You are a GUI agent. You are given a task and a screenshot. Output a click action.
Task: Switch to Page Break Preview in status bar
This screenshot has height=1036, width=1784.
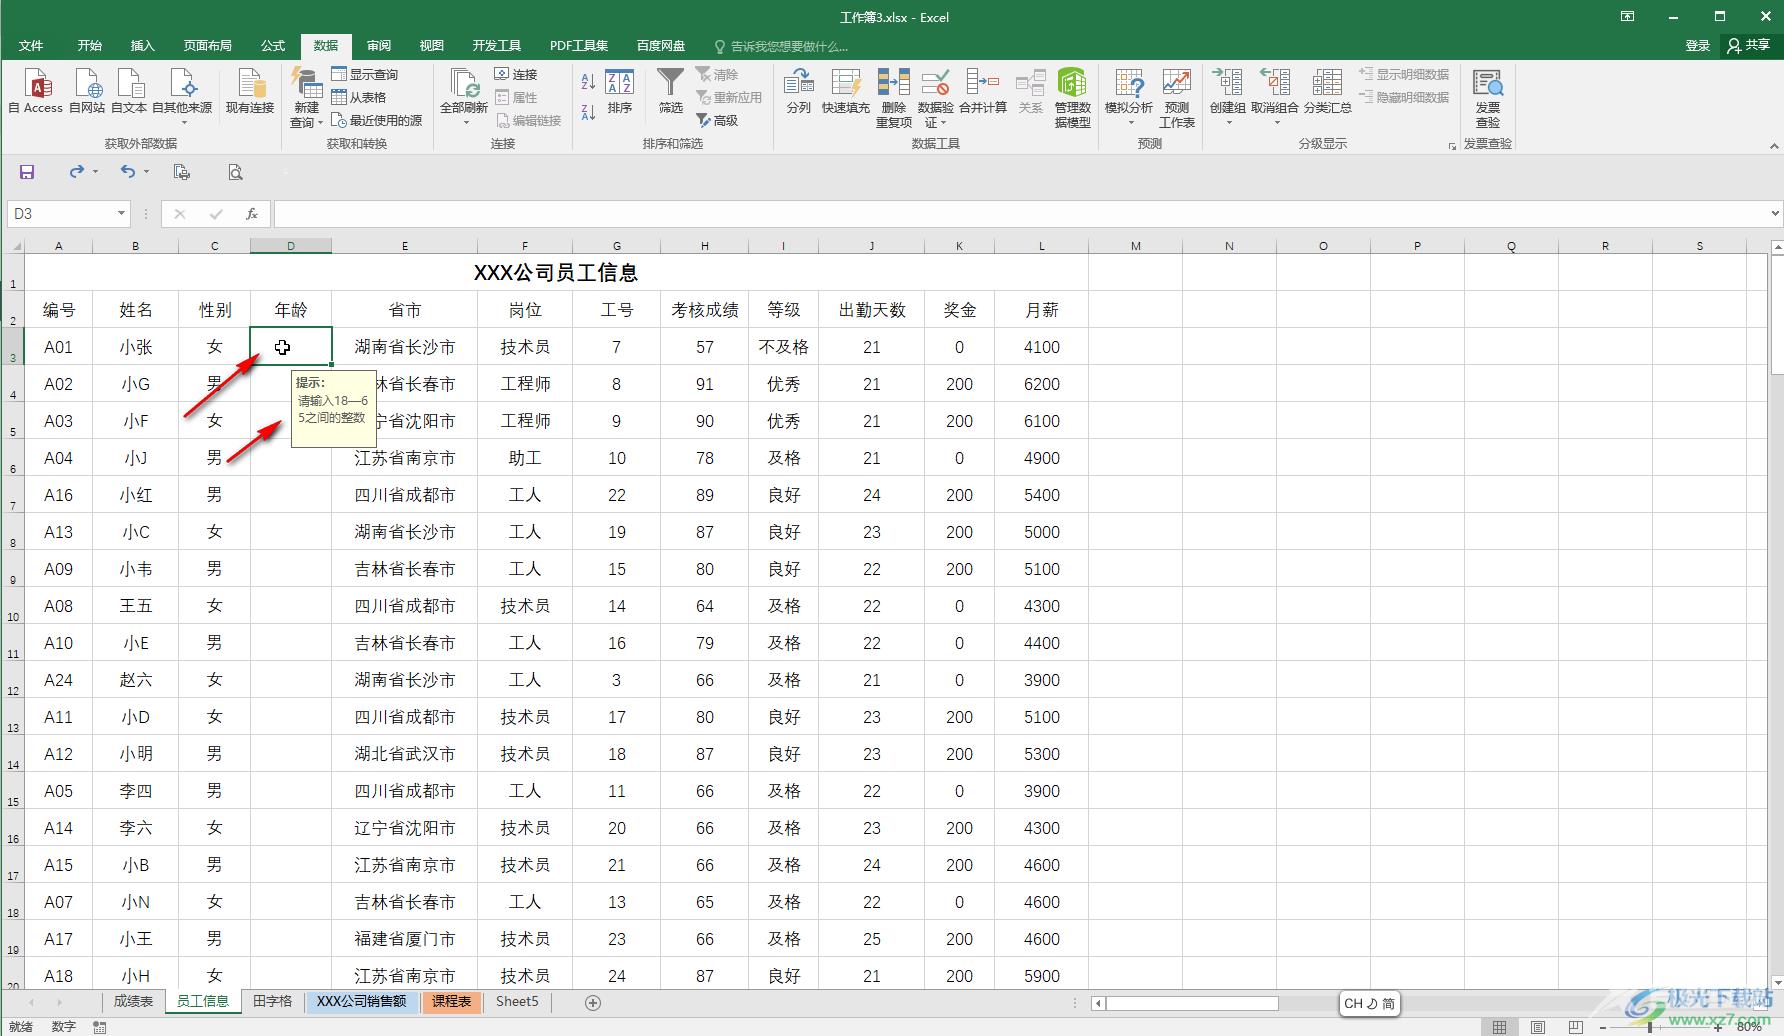pos(1576,1027)
